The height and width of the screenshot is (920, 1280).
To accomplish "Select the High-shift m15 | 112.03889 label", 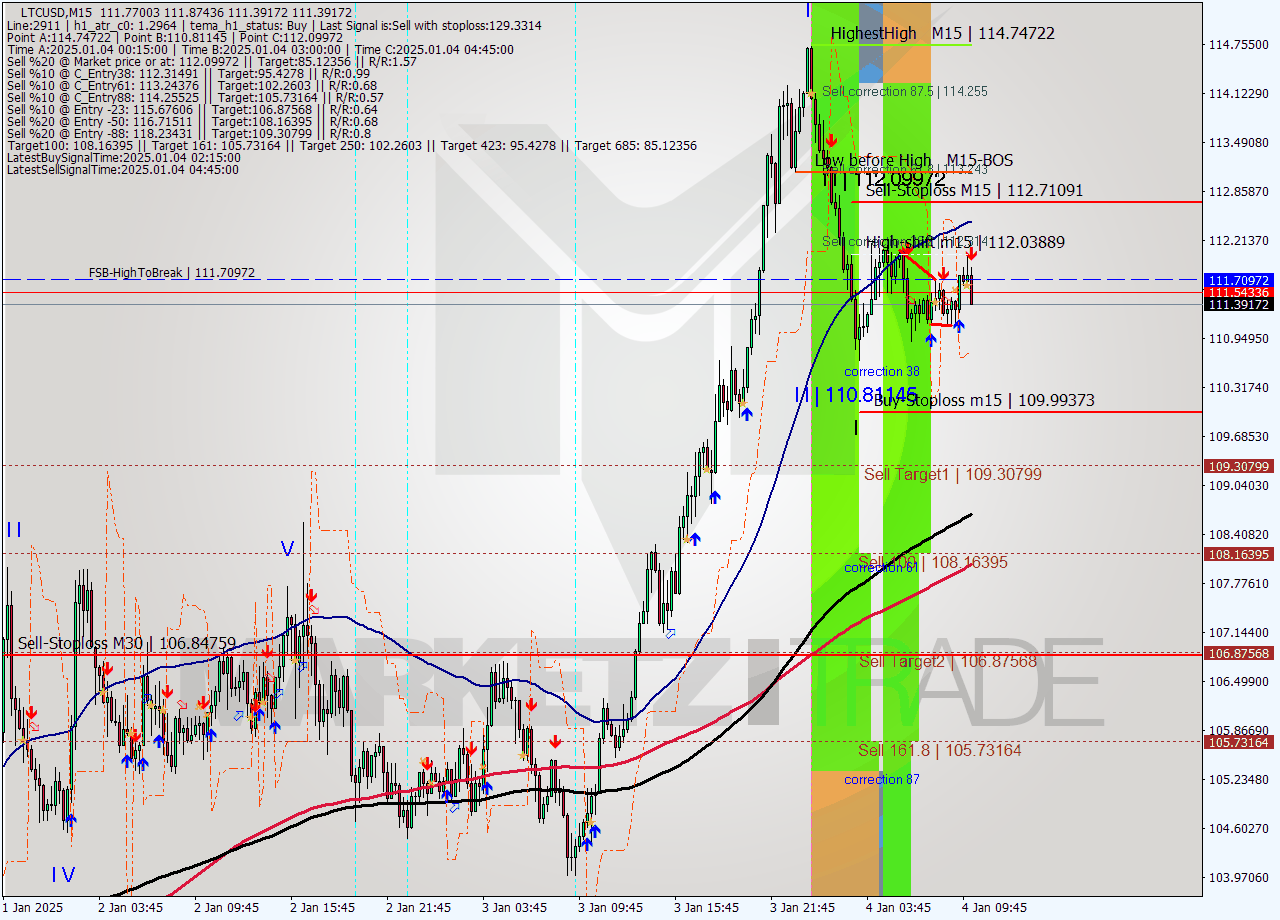I will (965, 242).
